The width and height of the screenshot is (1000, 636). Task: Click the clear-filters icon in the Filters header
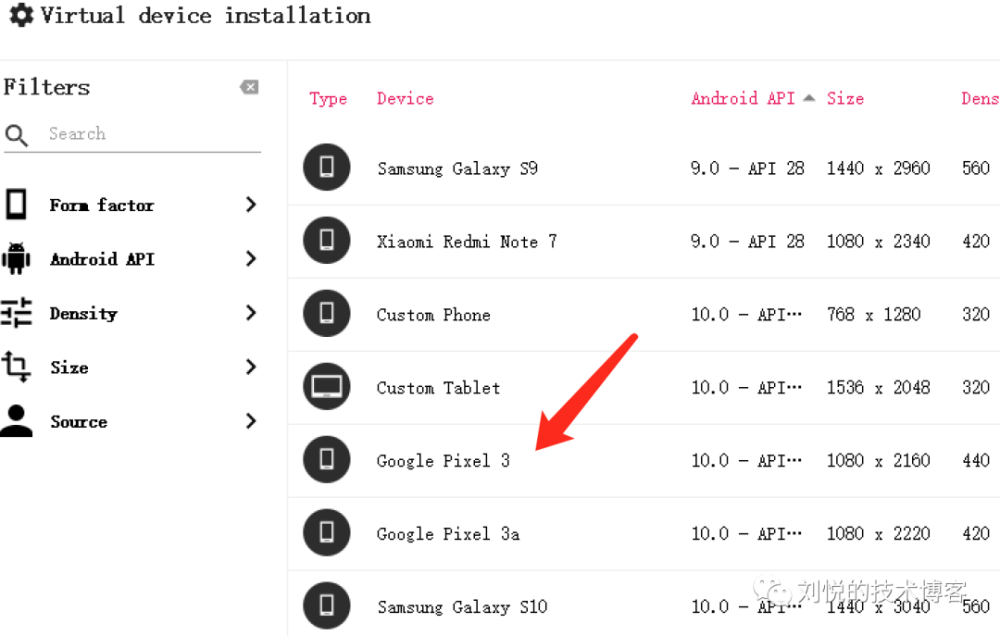[248, 87]
